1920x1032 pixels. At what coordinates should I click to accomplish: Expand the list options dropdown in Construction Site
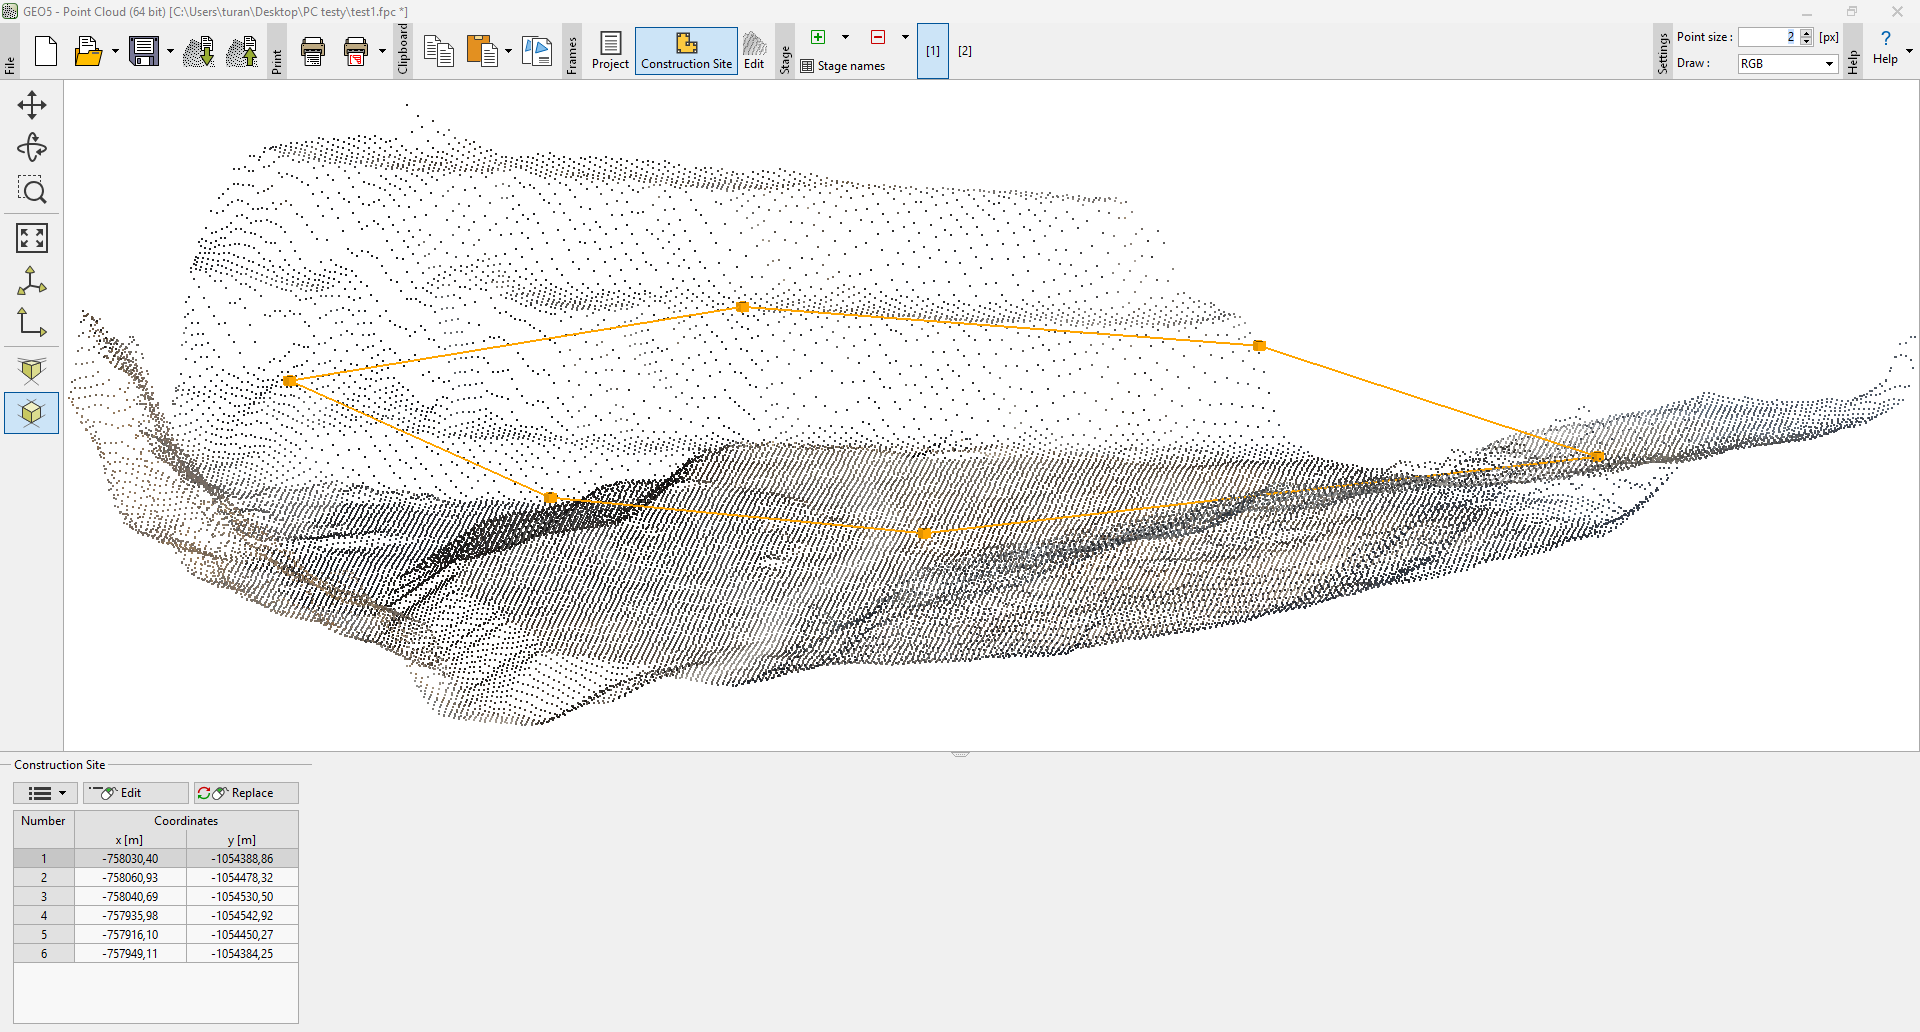(x=46, y=793)
